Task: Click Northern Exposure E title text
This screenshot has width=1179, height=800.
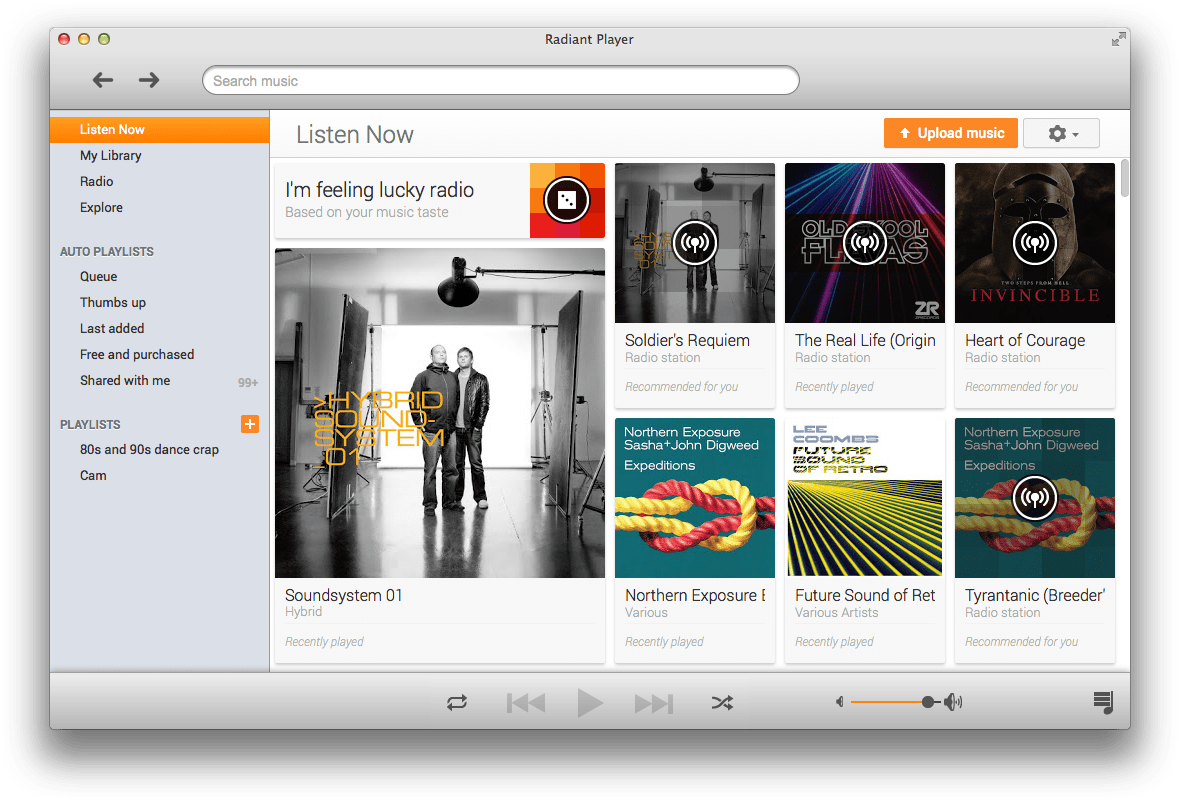Action: coord(695,595)
